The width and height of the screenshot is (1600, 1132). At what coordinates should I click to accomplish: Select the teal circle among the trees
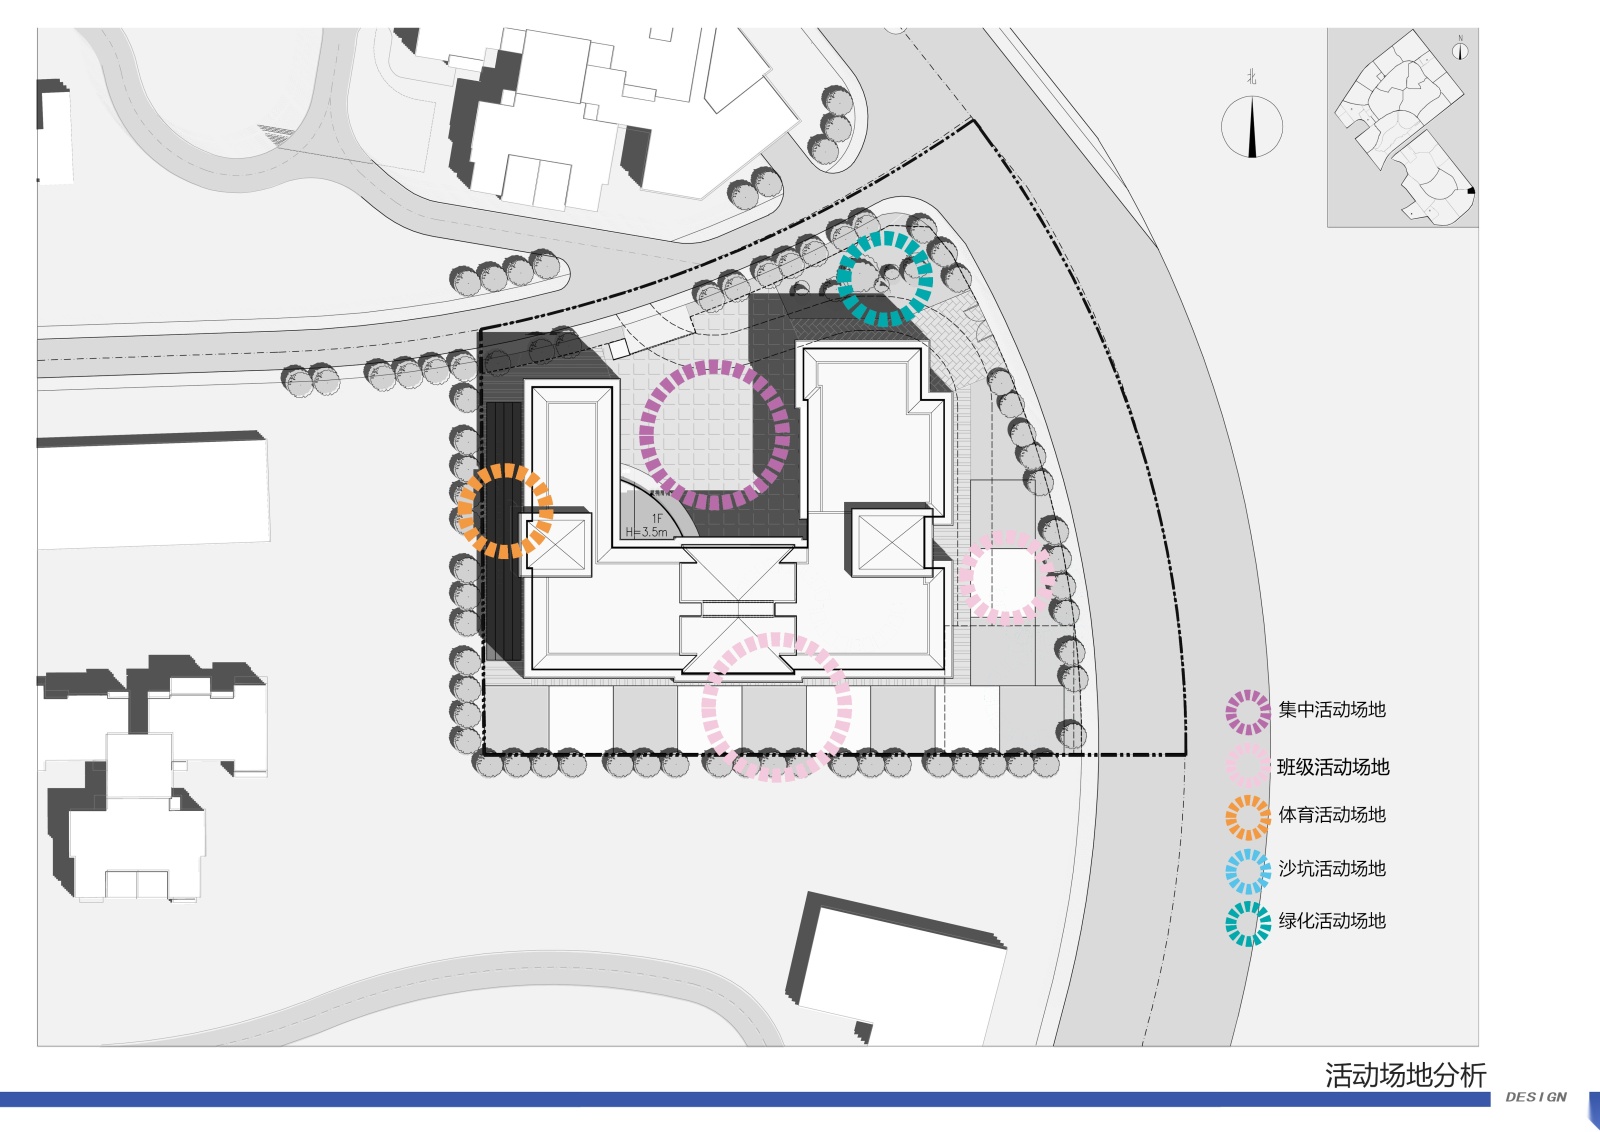point(885,278)
